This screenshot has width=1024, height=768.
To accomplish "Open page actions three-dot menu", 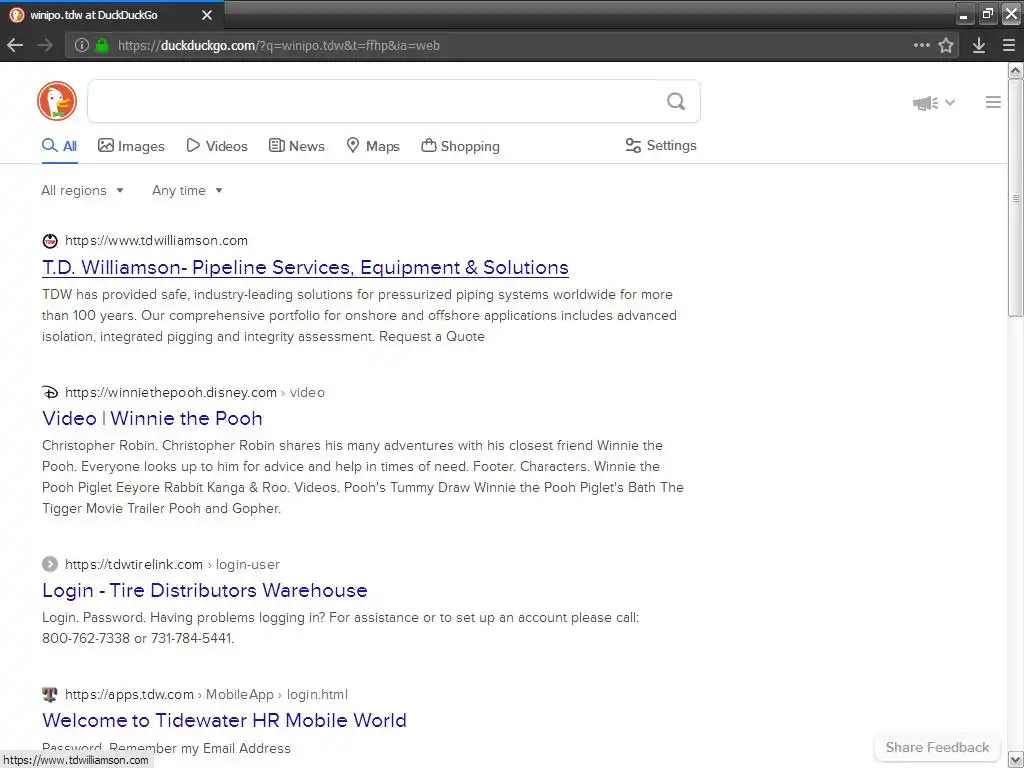I will point(921,45).
